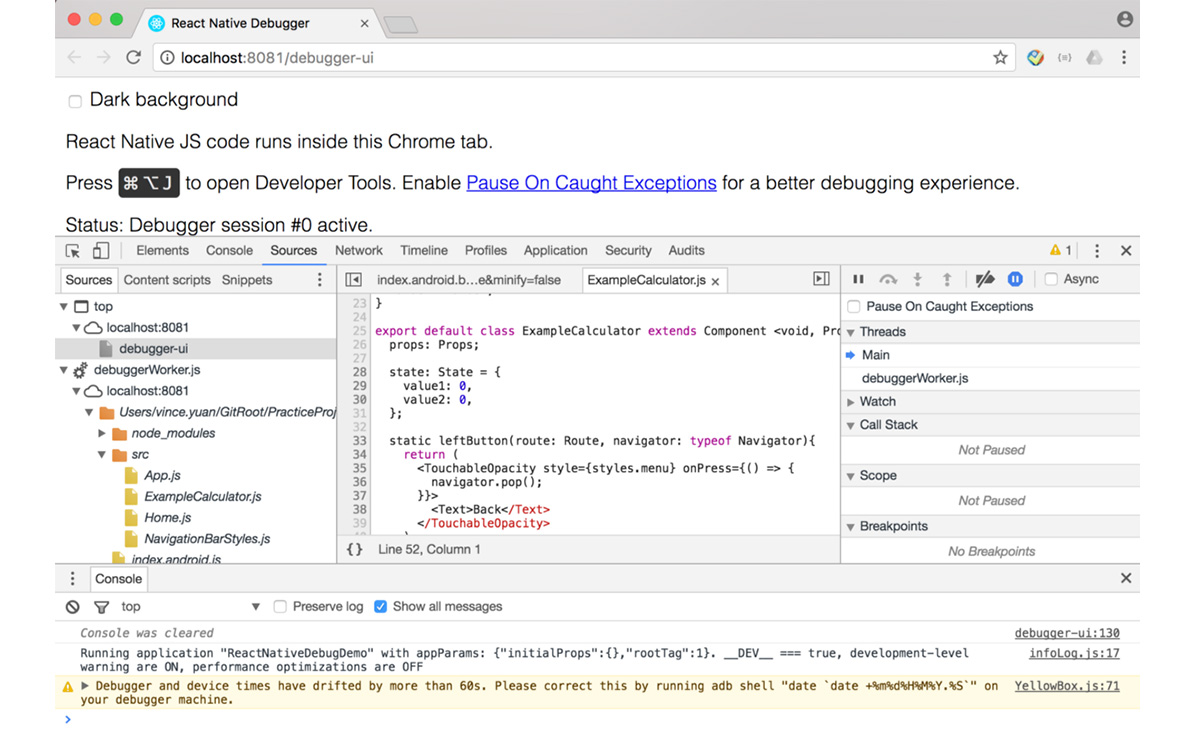Switch to the Profiles tab
This screenshot has height=730, width=1200.
click(486, 251)
